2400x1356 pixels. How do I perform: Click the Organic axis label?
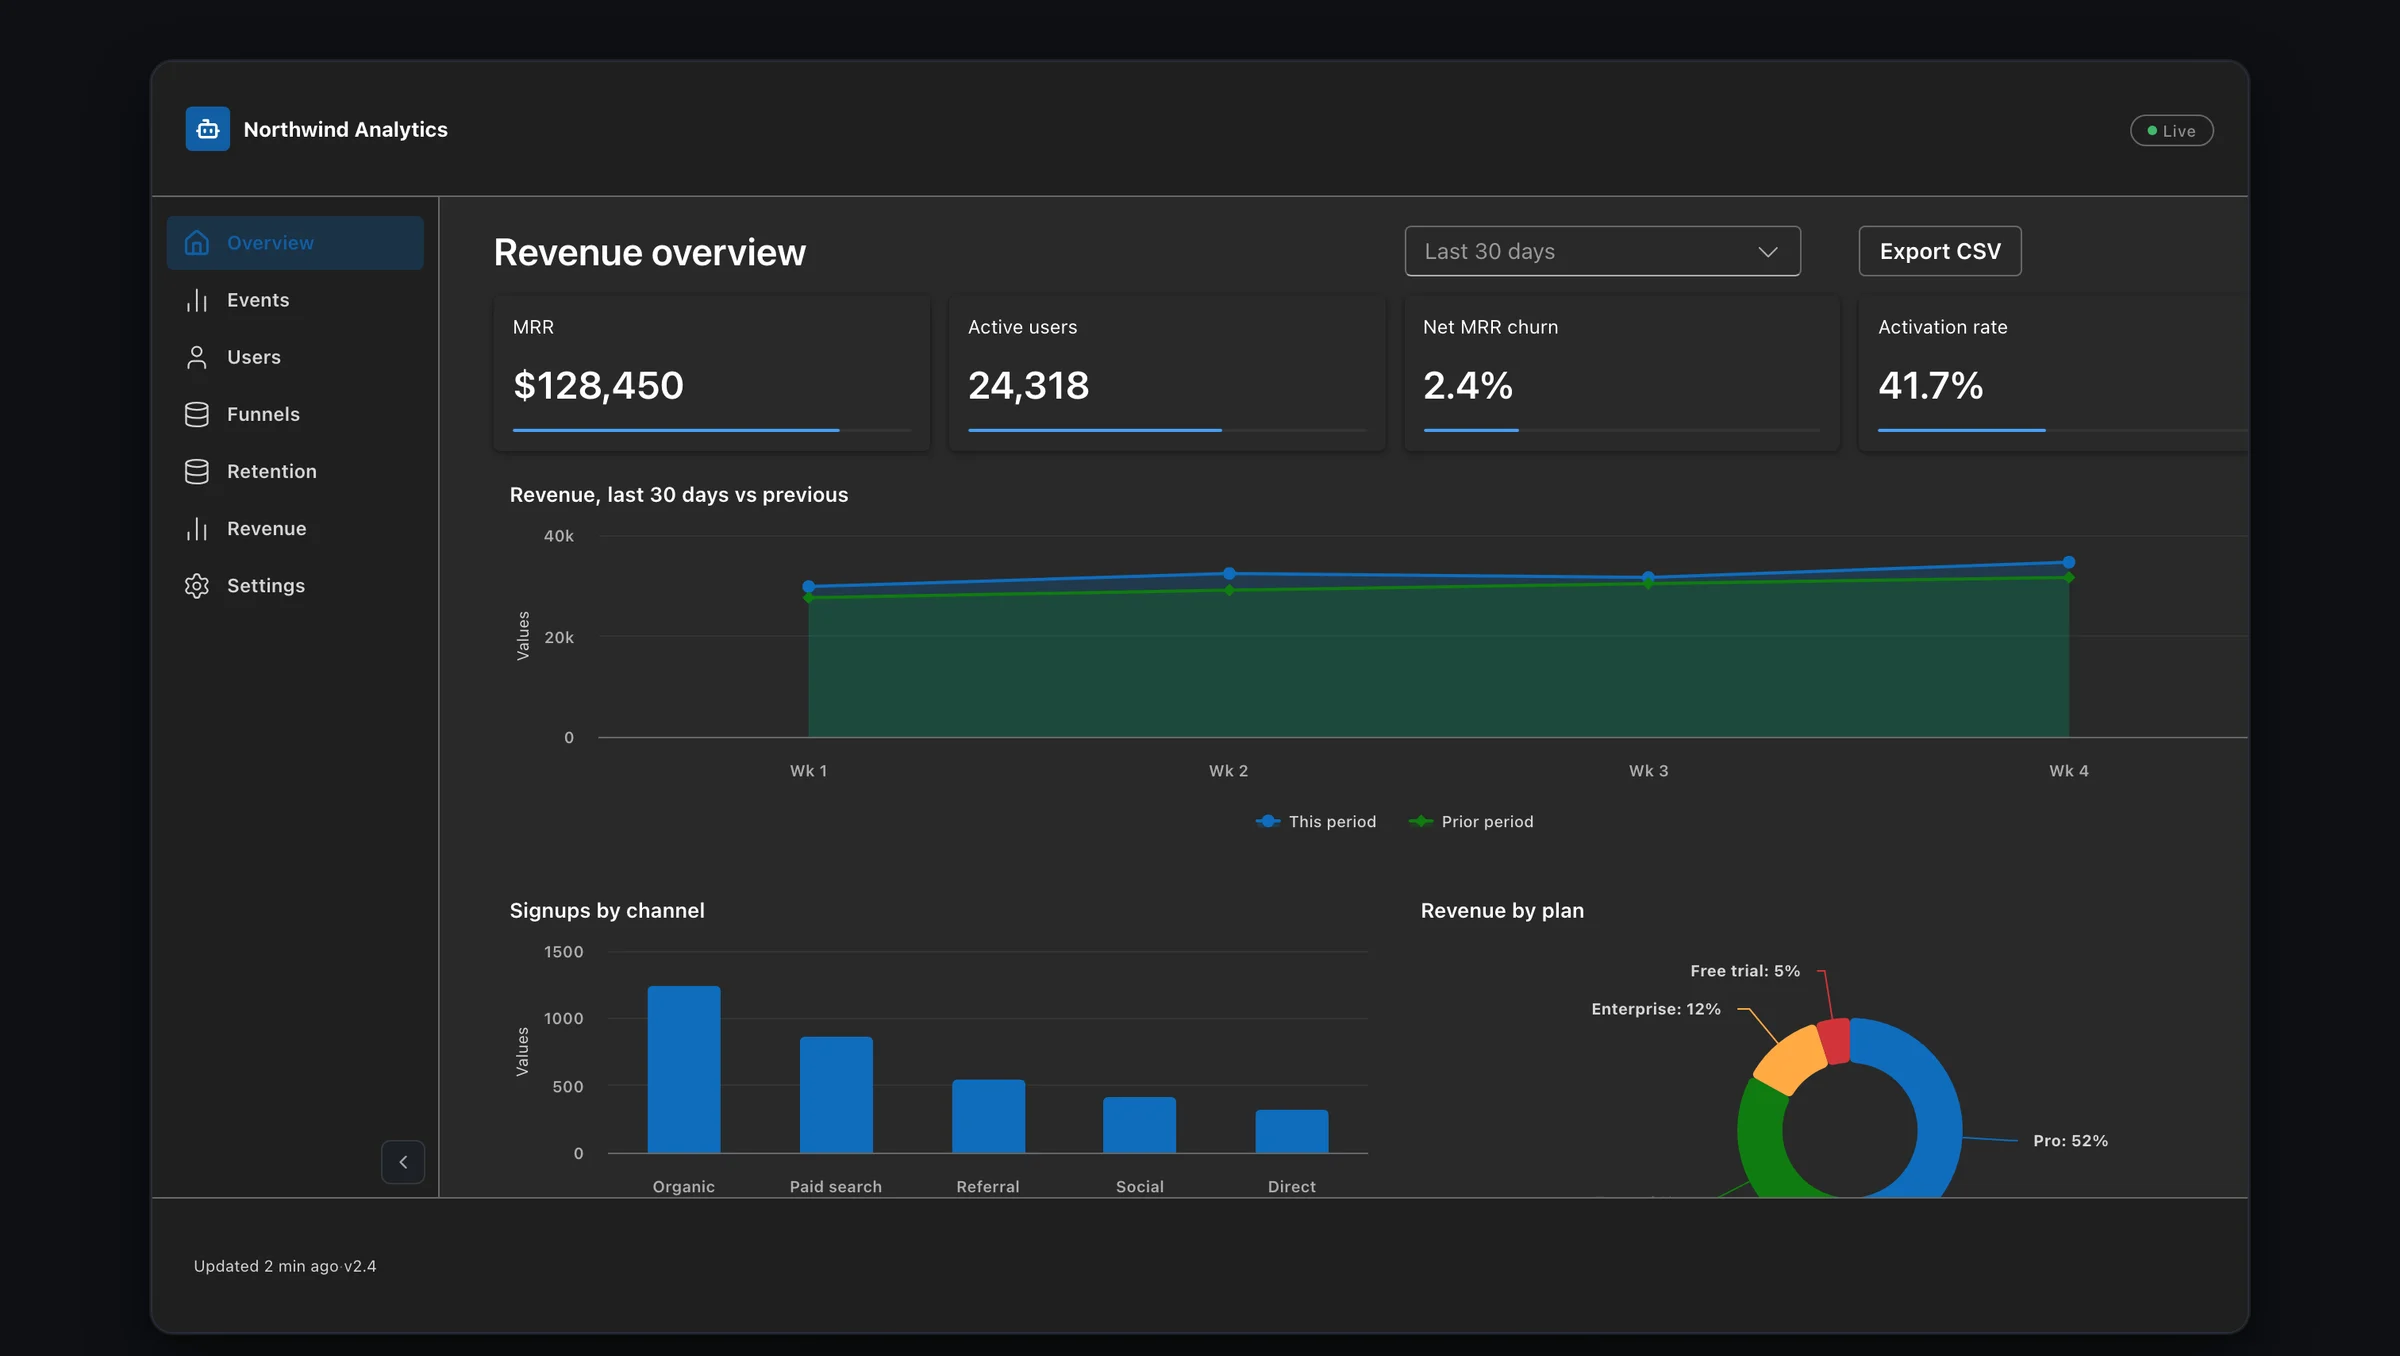click(684, 1187)
